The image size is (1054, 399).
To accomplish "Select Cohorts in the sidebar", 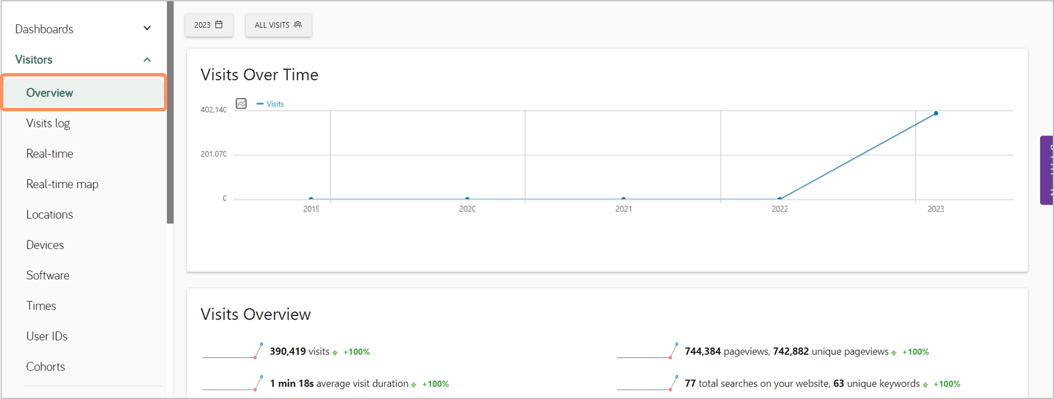I will click(x=46, y=367).
